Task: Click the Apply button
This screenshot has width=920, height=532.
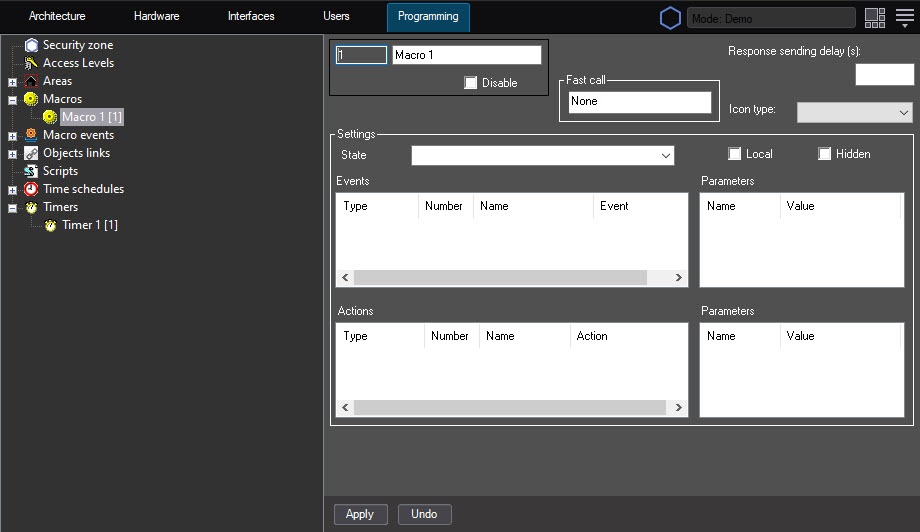Action: click(x=360, y=514)
